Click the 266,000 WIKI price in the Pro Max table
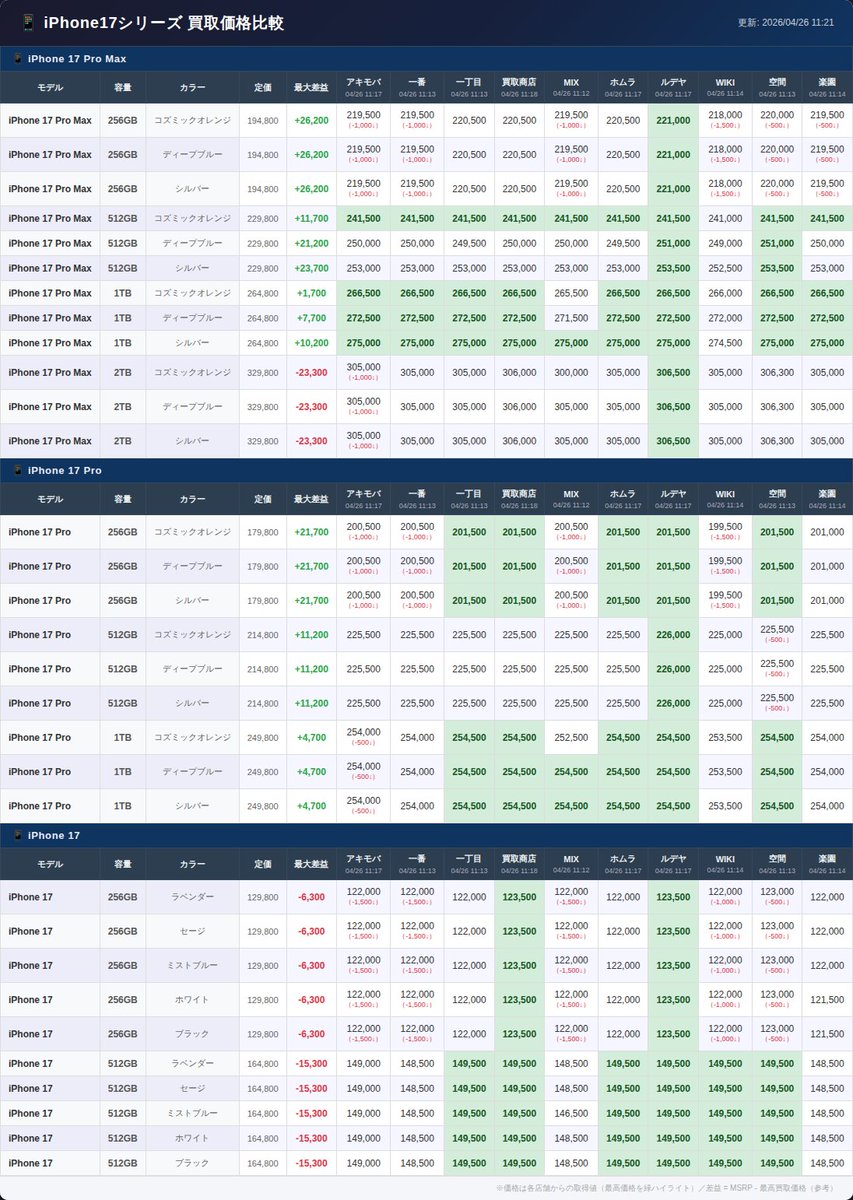Screen dimensions: 853x1200 coord(725,293)
